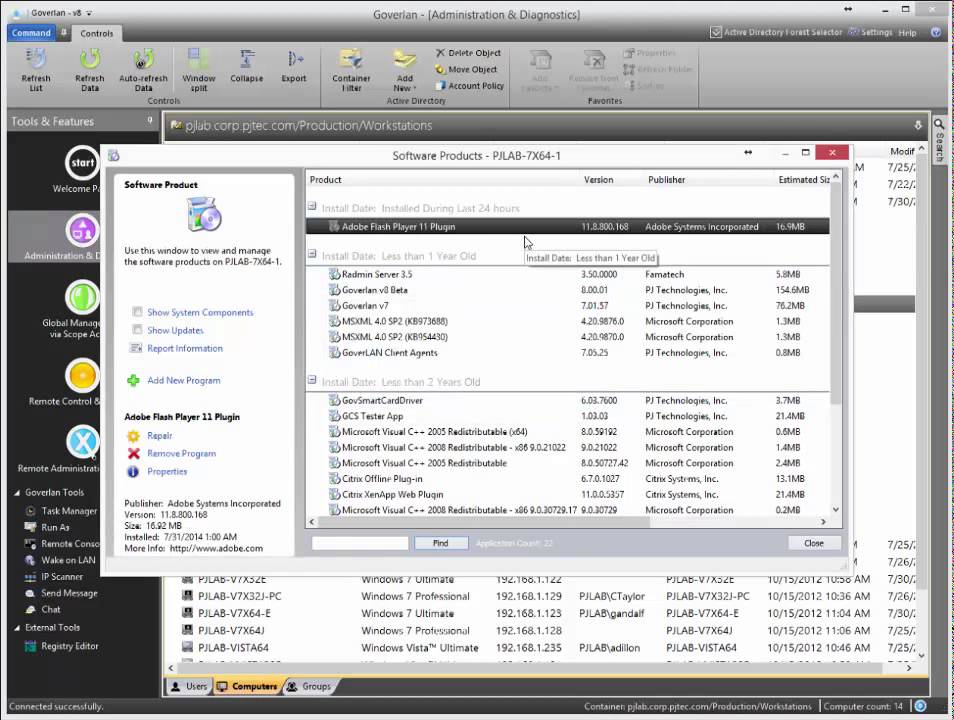This screenshot has width=954, height=720.
Task: Collapse the Goverlan Tools tree section
Action: (x=17, y=492)
